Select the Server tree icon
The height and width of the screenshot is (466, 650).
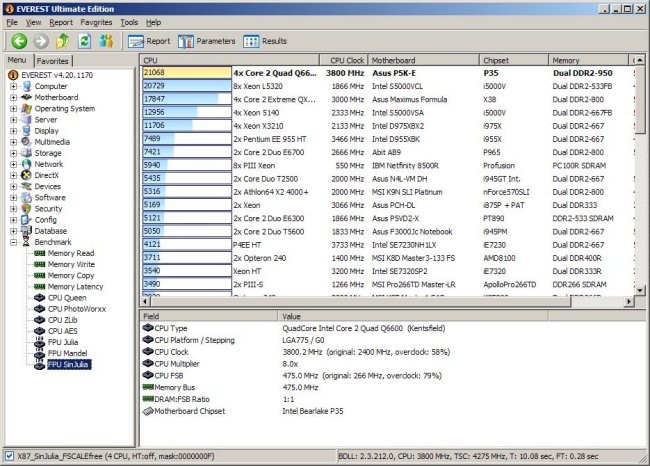point(27,119)
